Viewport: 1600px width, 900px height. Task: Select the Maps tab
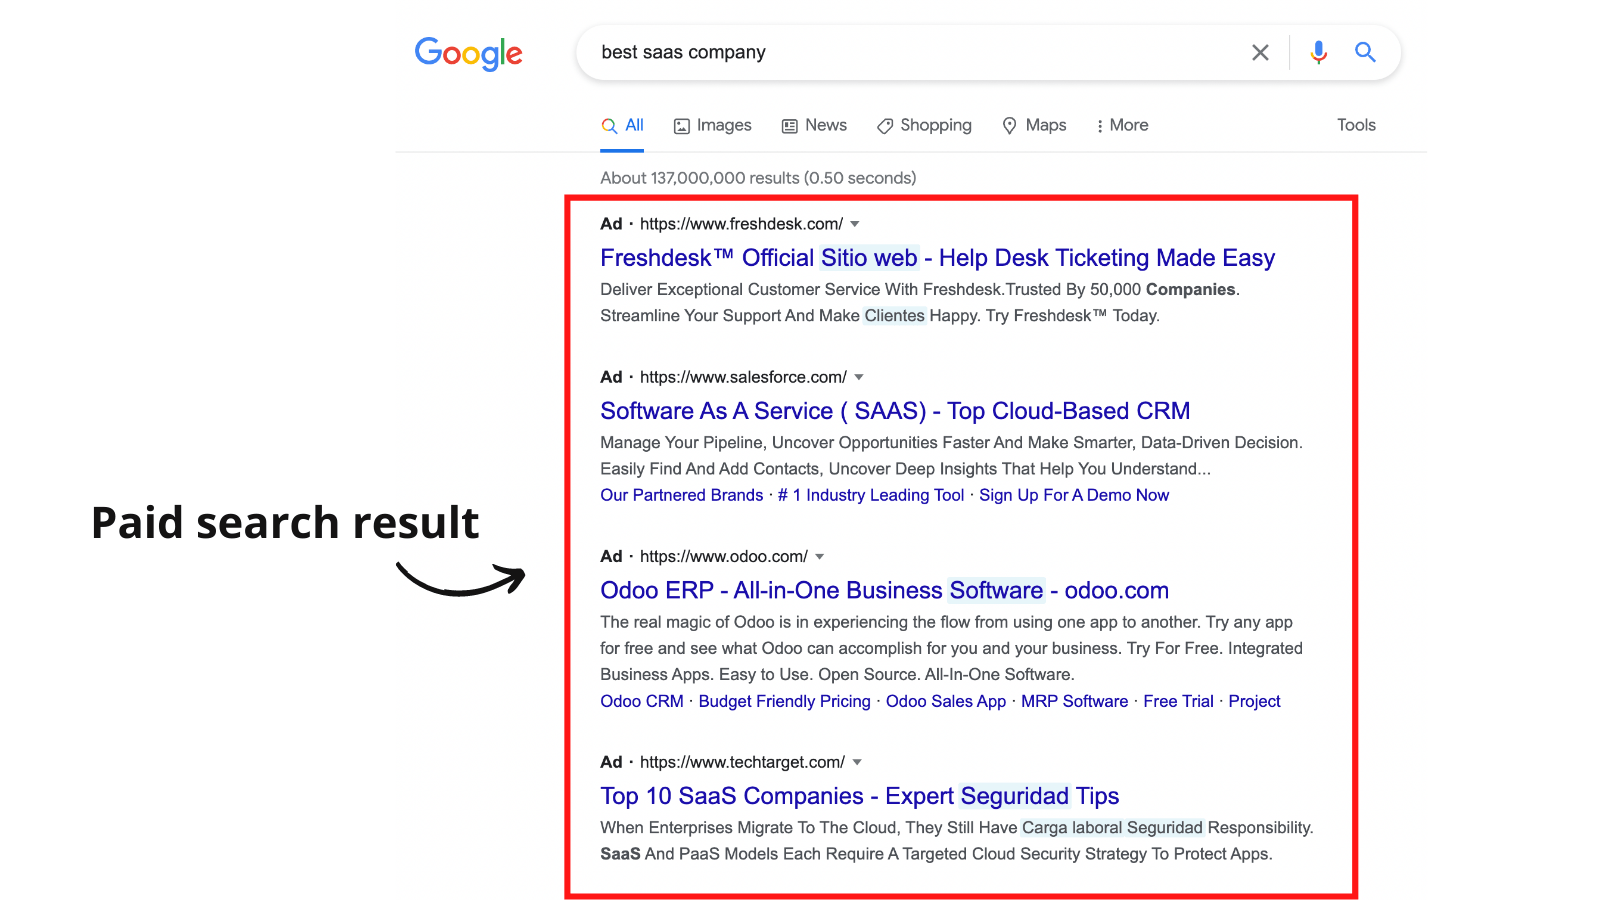point(1034,125)
